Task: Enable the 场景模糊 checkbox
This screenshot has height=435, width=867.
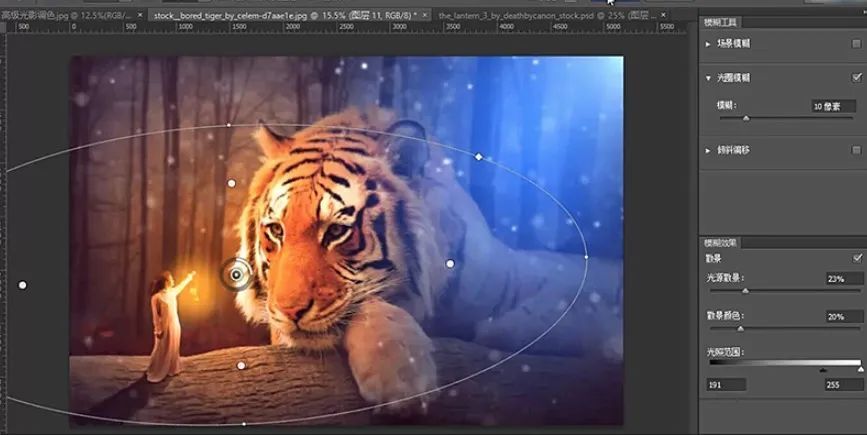Action: [856, 44]
